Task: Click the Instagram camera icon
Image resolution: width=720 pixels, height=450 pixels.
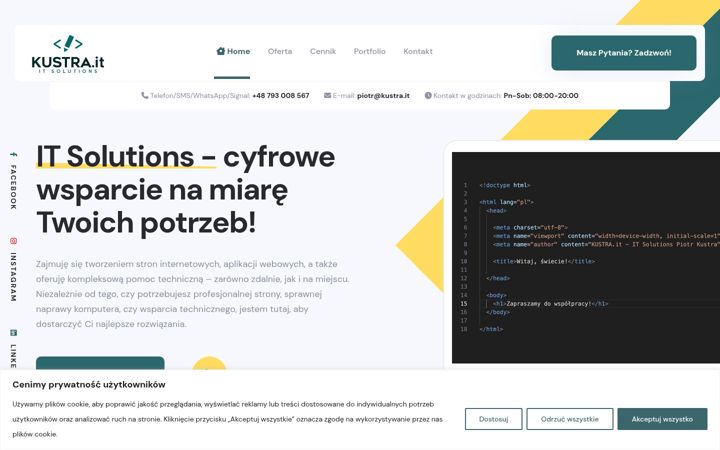Action: [x=13, y=241]
